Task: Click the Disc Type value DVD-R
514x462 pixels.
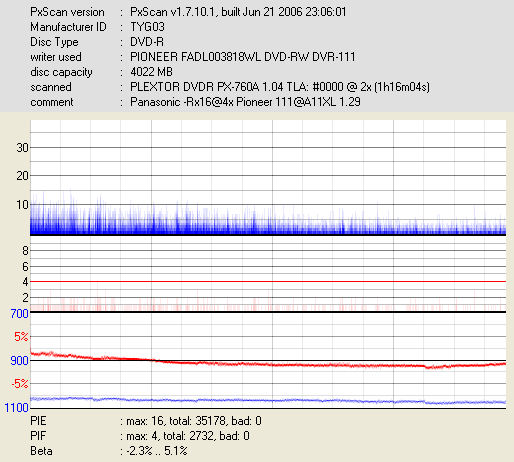Action: click(147, 42)
